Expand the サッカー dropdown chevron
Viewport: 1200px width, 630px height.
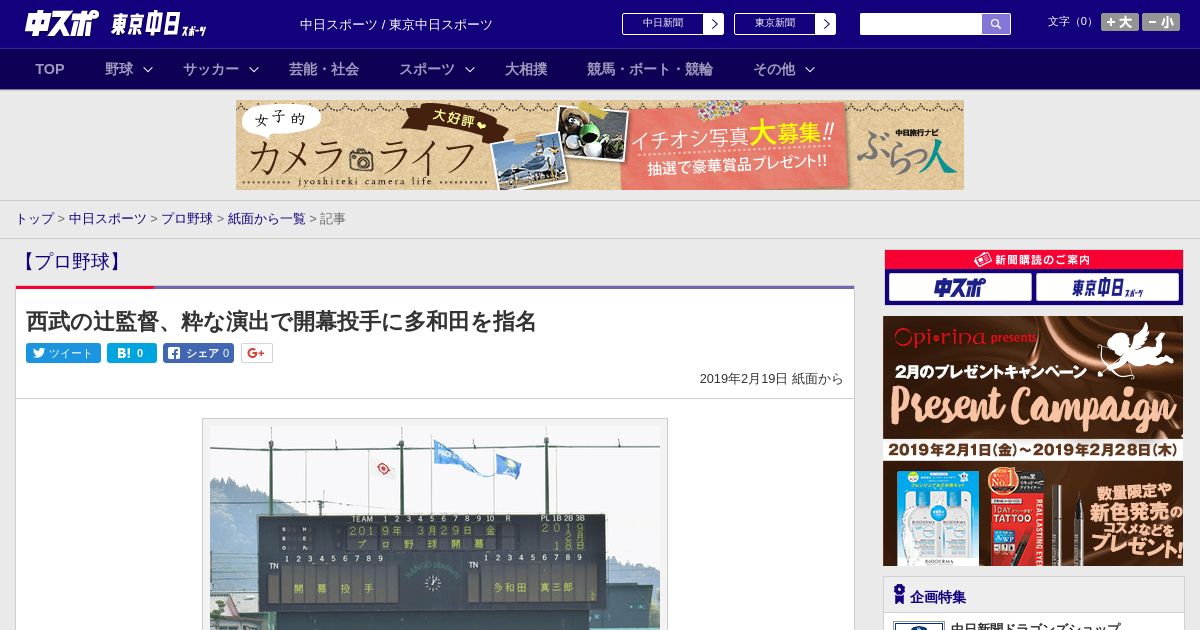pos(254,69)
